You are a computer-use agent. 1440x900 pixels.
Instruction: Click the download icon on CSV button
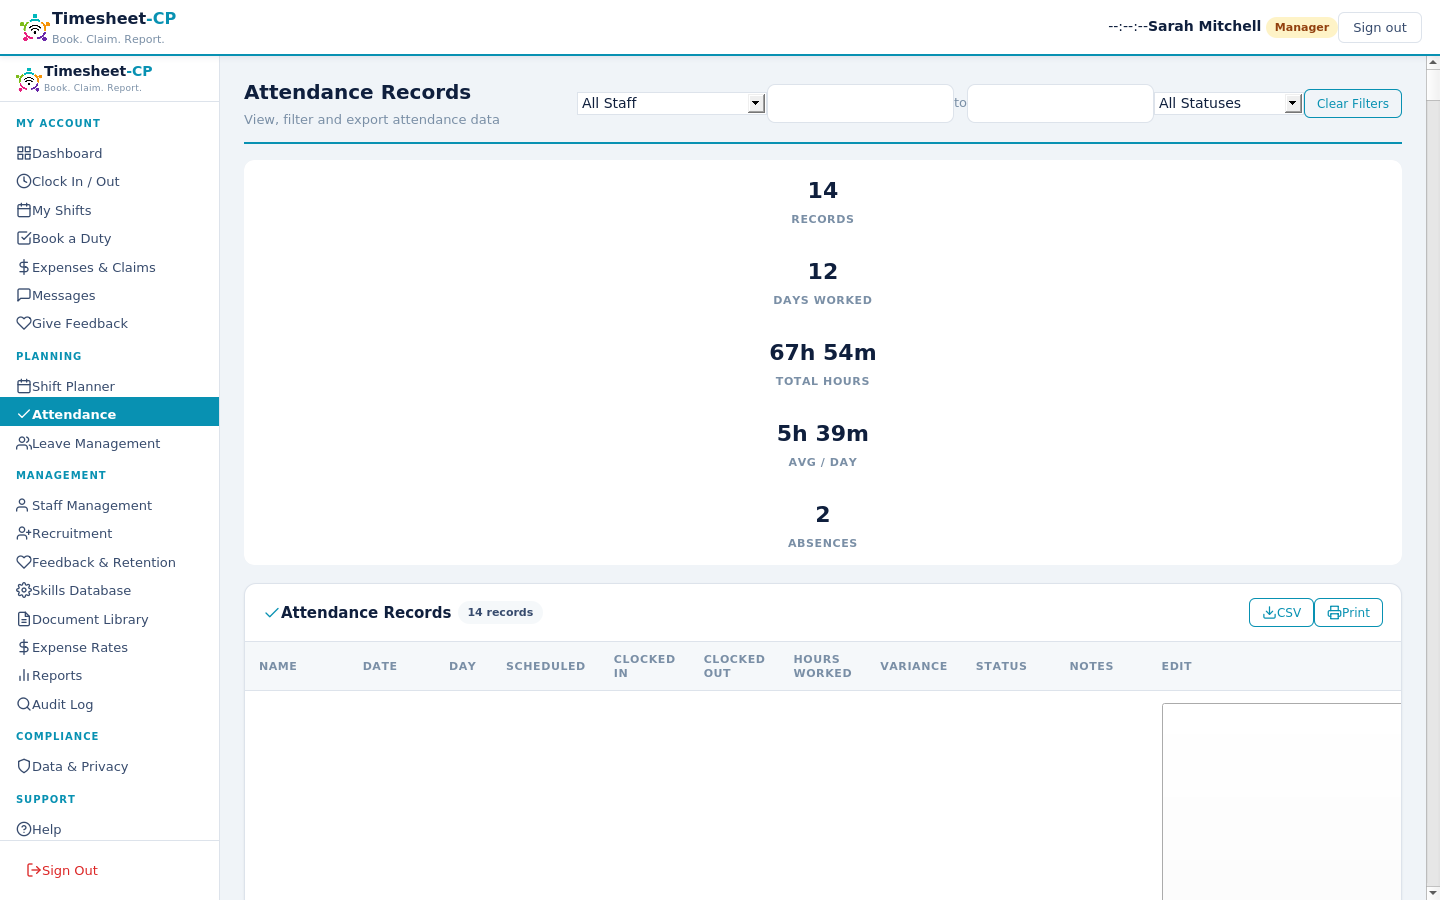(x=1269, y=613)
